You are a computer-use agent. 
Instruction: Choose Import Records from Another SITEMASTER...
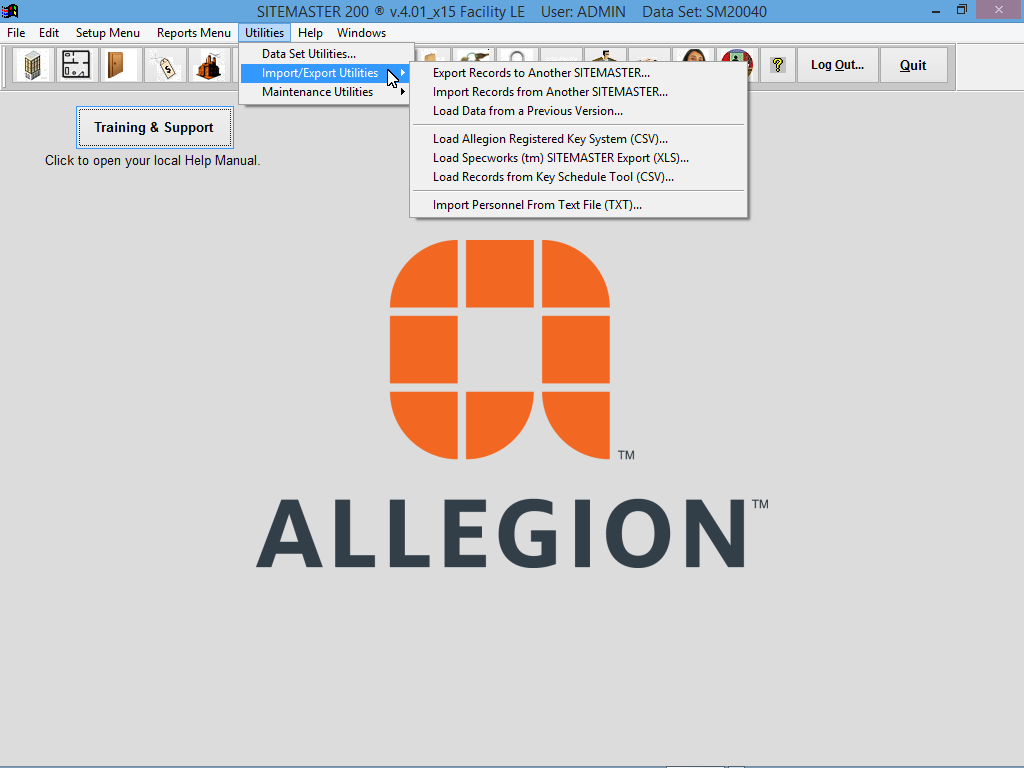579,91
